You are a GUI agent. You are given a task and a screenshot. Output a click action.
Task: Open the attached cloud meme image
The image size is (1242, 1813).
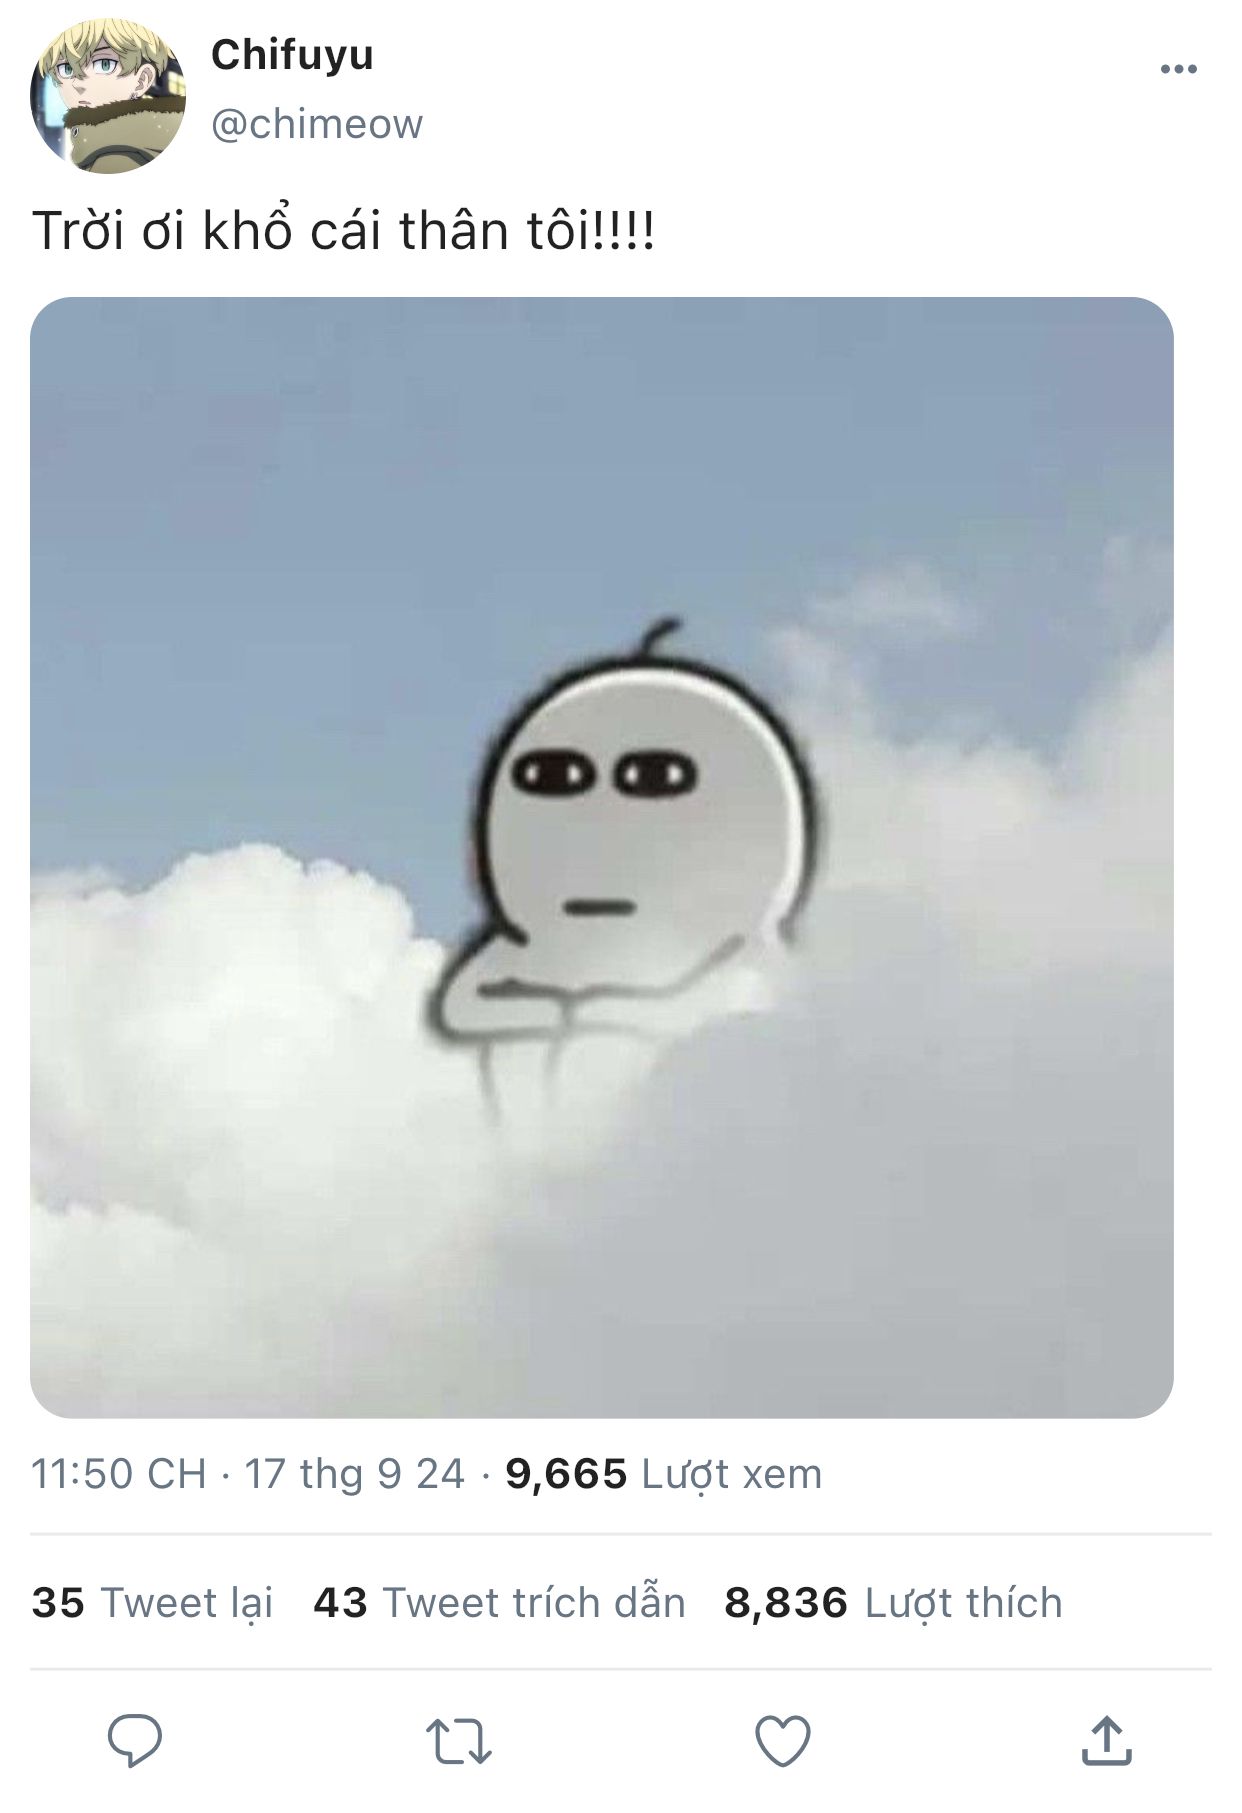click(x=602, y=857)
